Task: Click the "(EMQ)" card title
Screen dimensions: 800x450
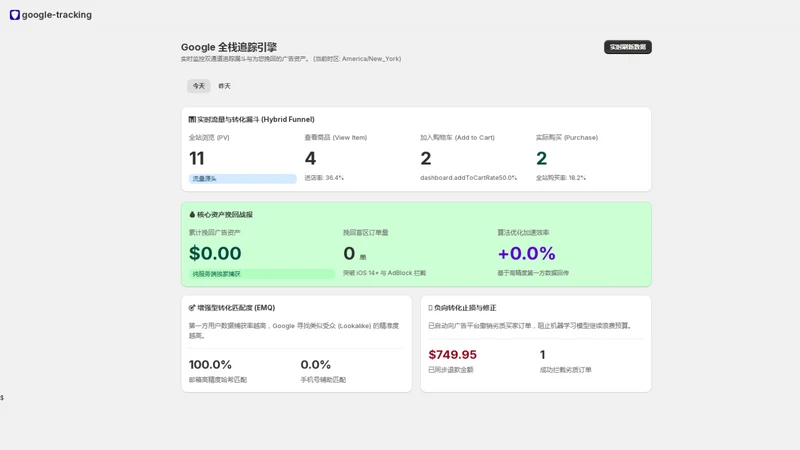Action: (236, 308)
